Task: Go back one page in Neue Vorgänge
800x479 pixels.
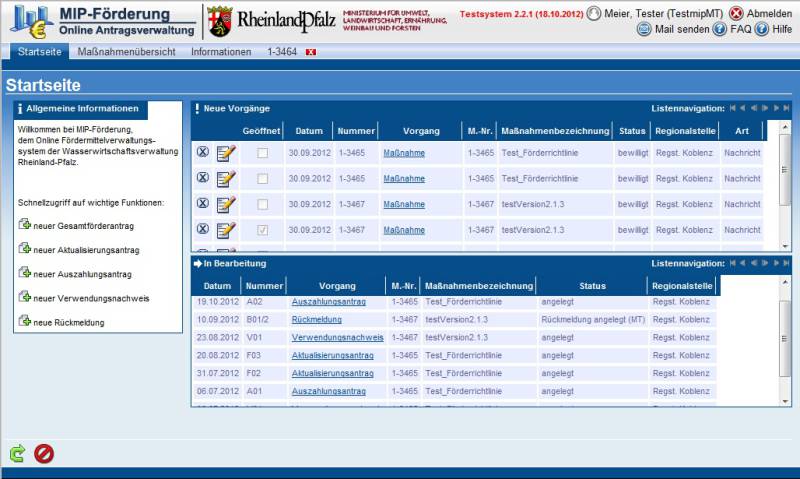Action: click(x=743, y=108)
